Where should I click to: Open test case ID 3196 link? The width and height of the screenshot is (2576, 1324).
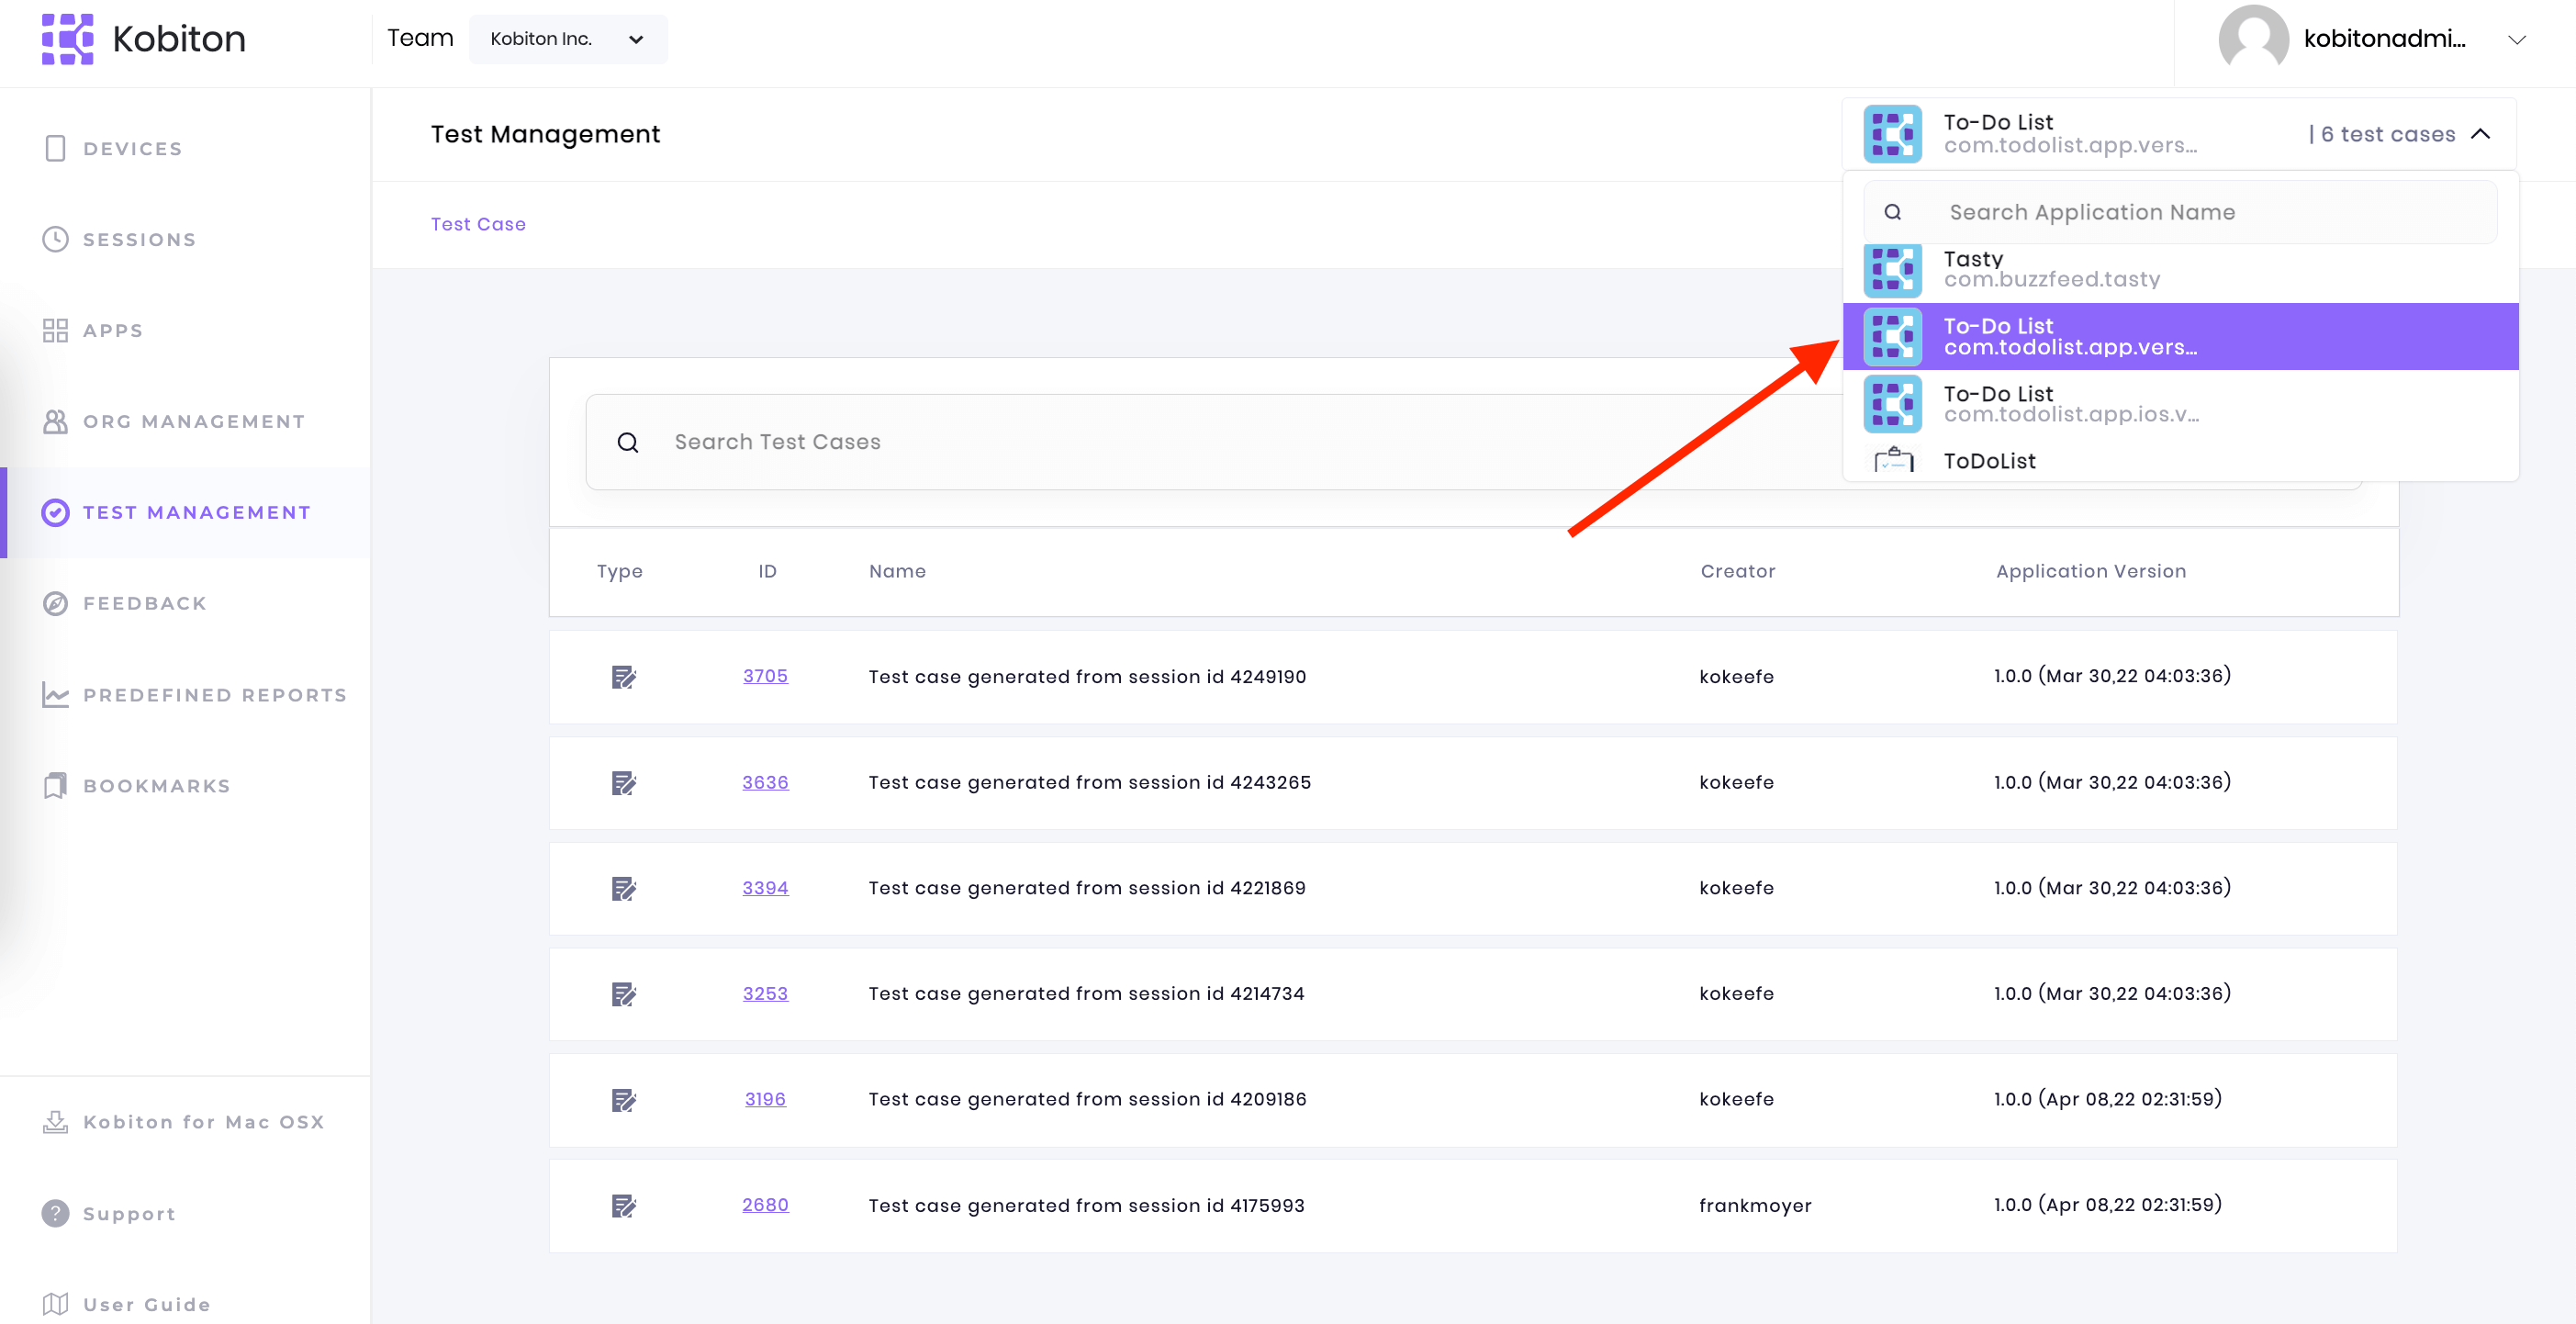pyautogui.click(x=765, y=1099)
